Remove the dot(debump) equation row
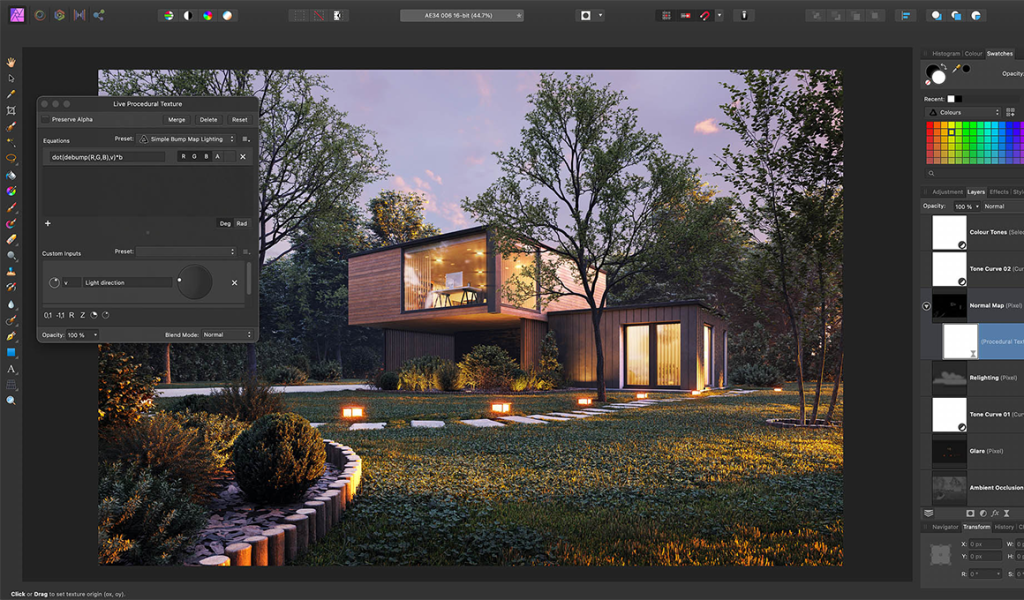 [x=243, y=157]
